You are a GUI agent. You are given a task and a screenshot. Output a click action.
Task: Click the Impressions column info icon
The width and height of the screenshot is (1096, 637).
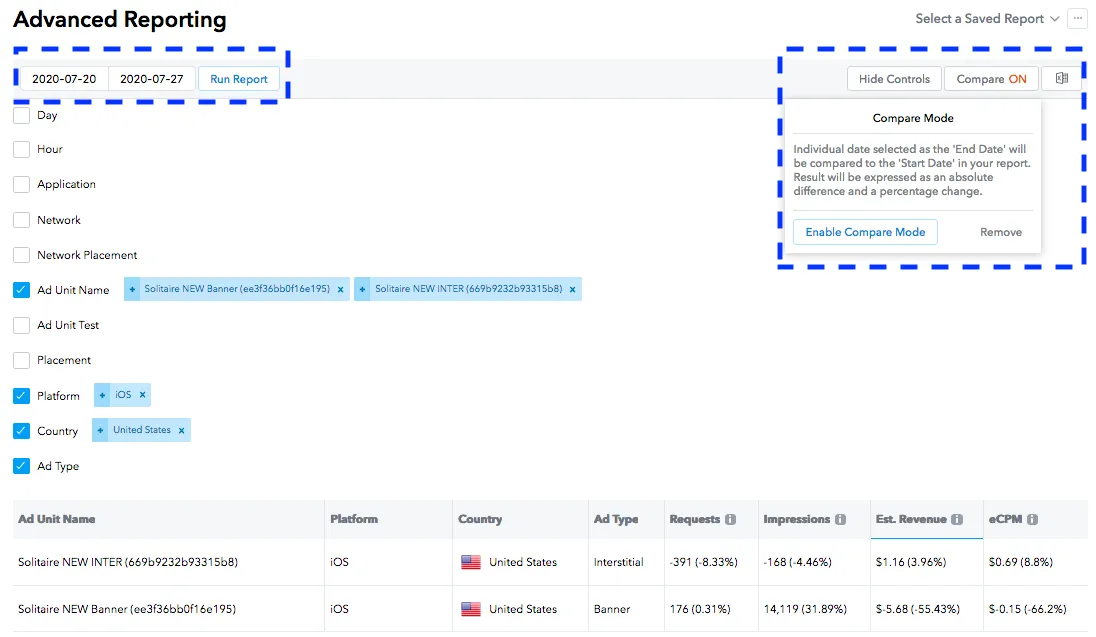pos(840,519)
